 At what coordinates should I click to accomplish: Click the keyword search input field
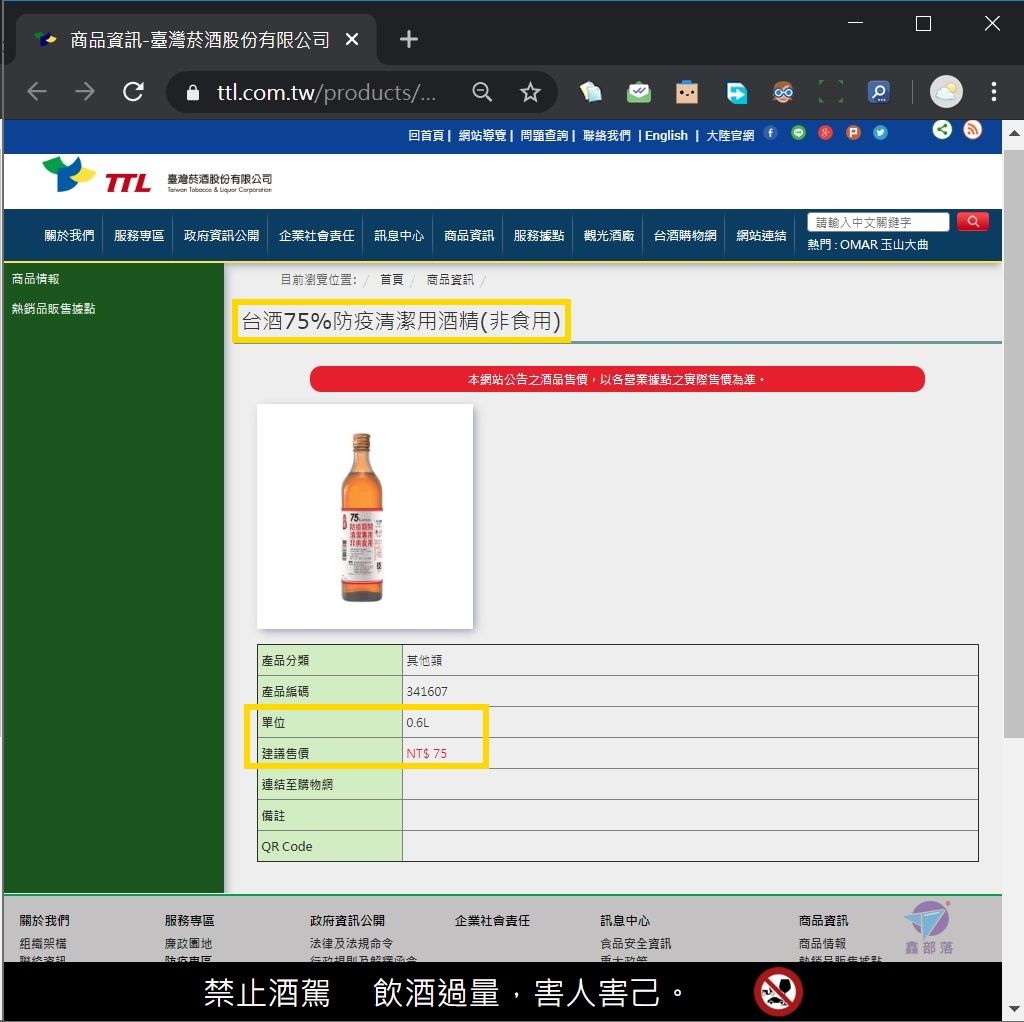coord(878,222)
